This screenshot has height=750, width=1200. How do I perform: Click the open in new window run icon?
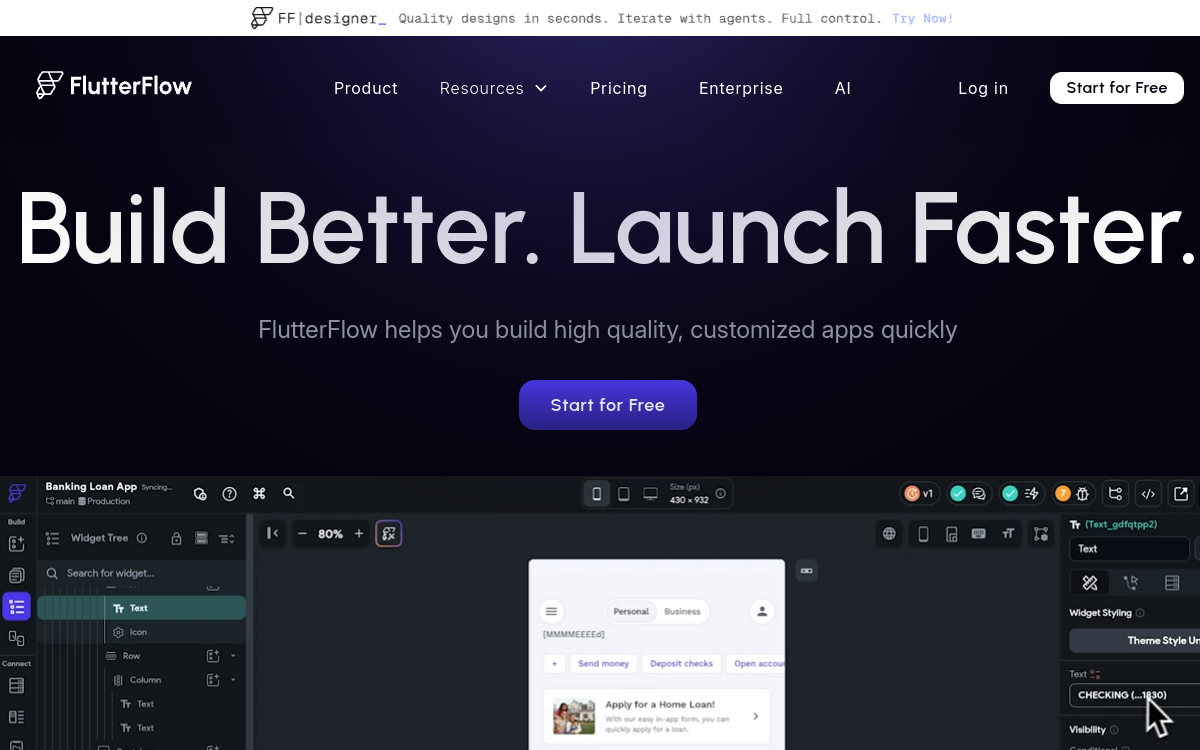(x=1181, y=493)
